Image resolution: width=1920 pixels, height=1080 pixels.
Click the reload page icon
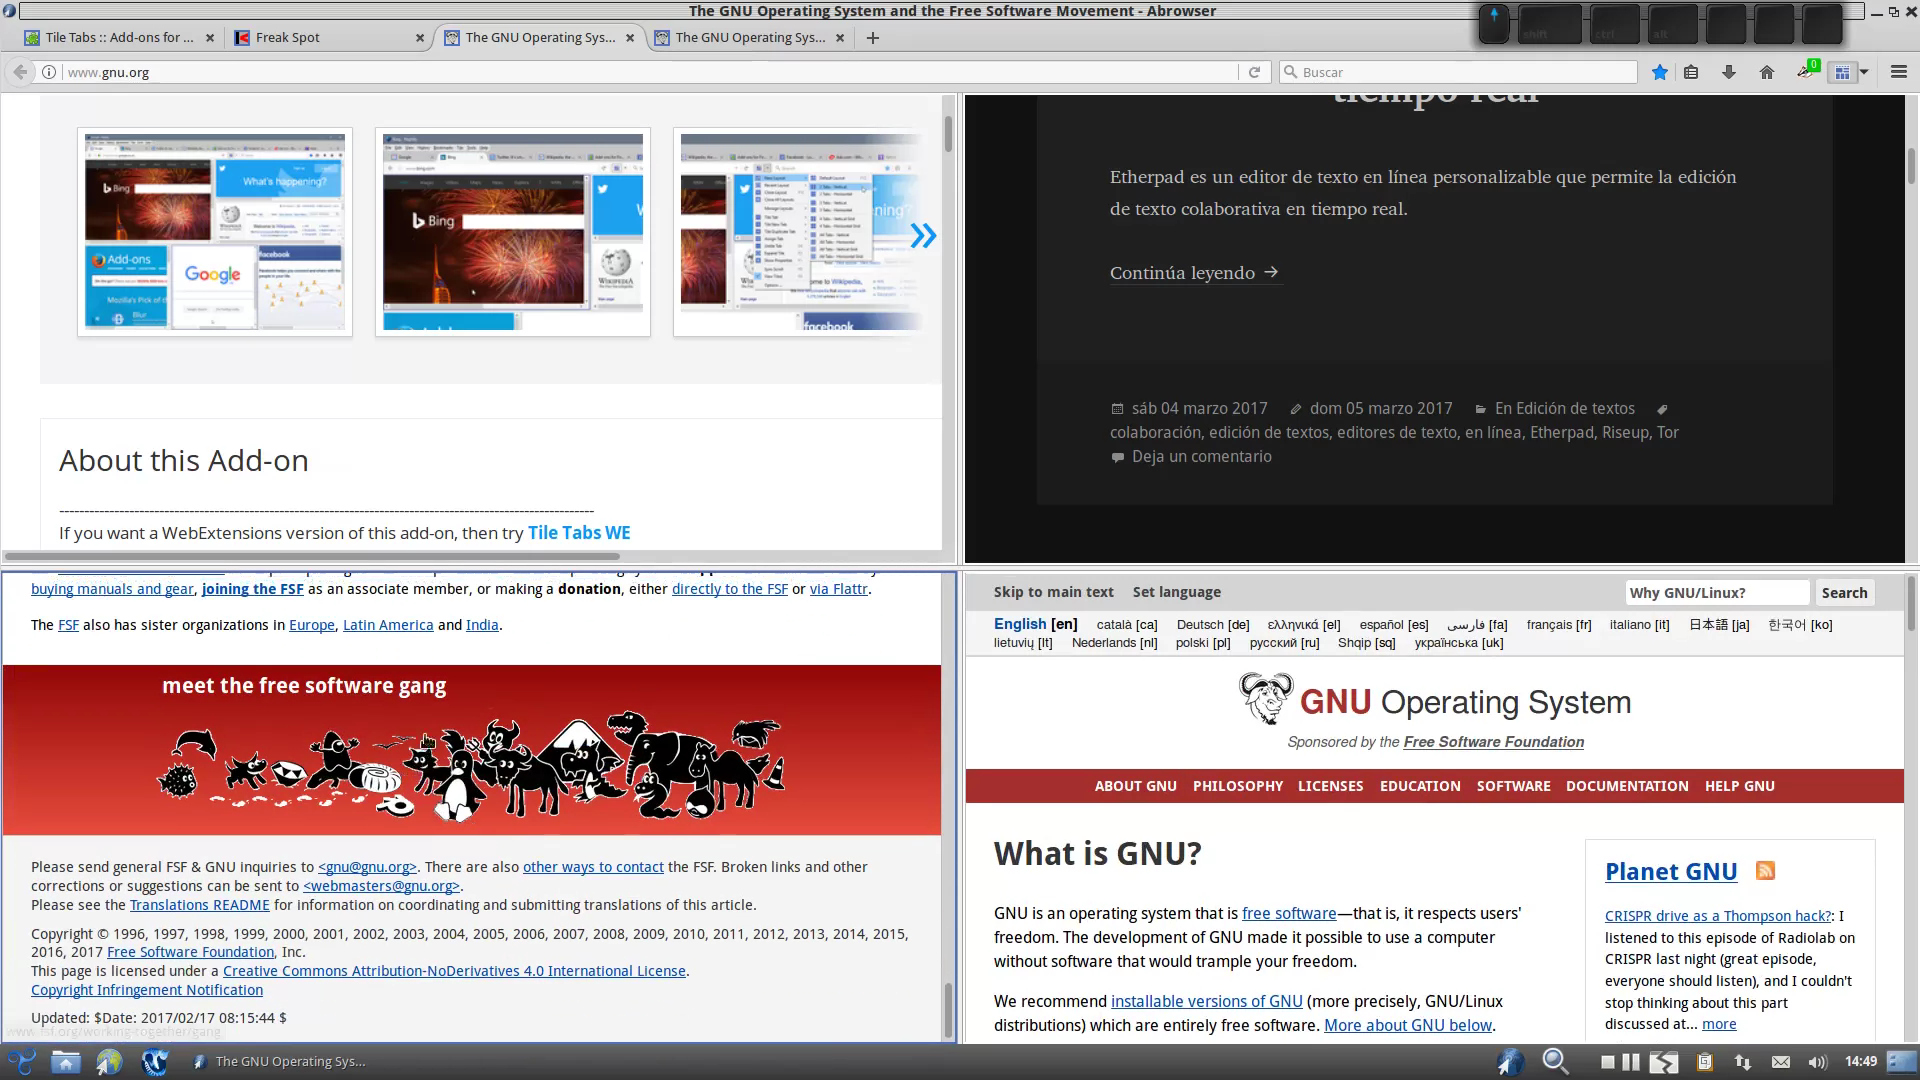point(1254,72)
